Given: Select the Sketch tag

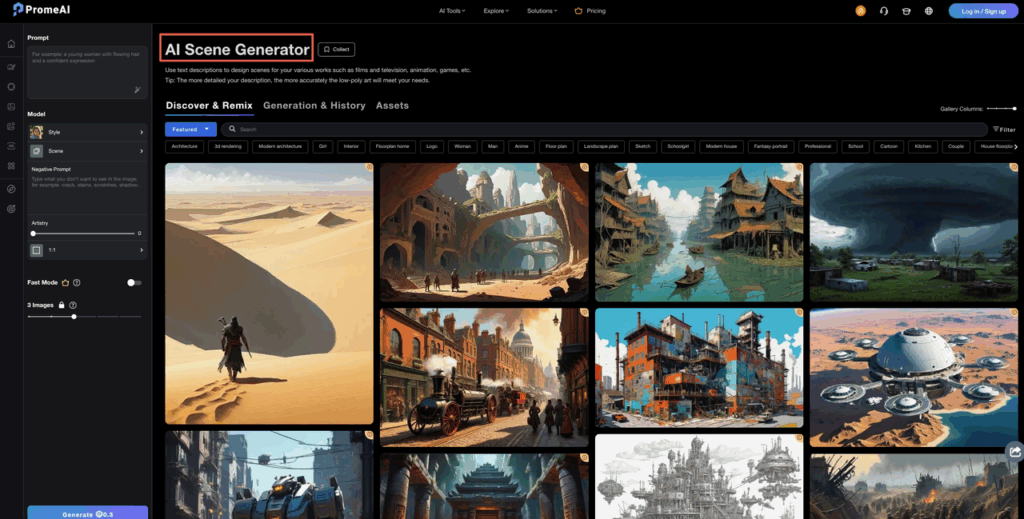Looking at the screenshot, I should click(643, 146).
